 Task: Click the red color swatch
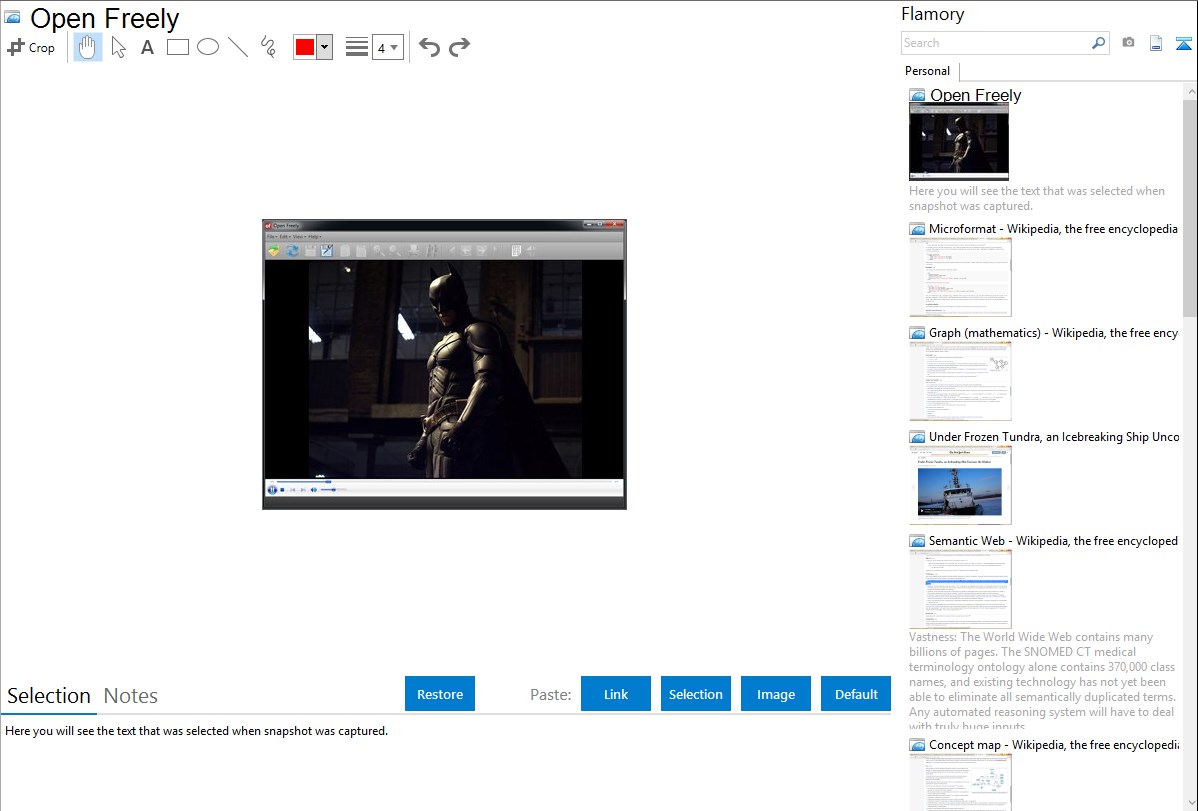(305, 47)
